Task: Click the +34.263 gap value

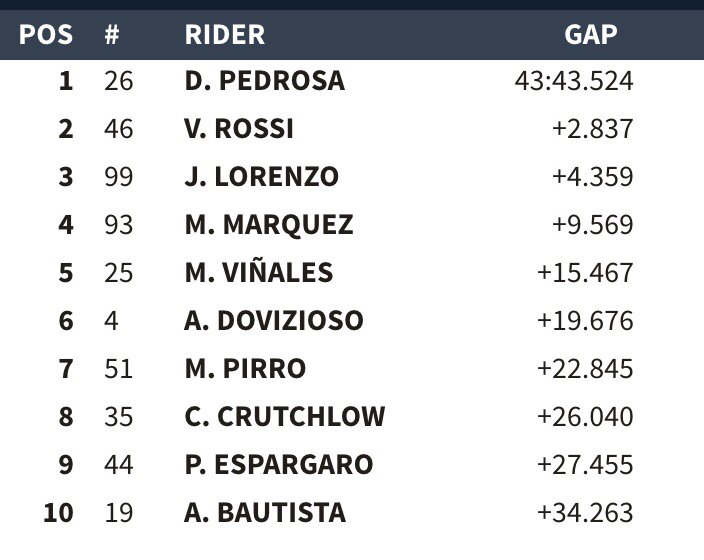Action: click(x=585, y=513)
